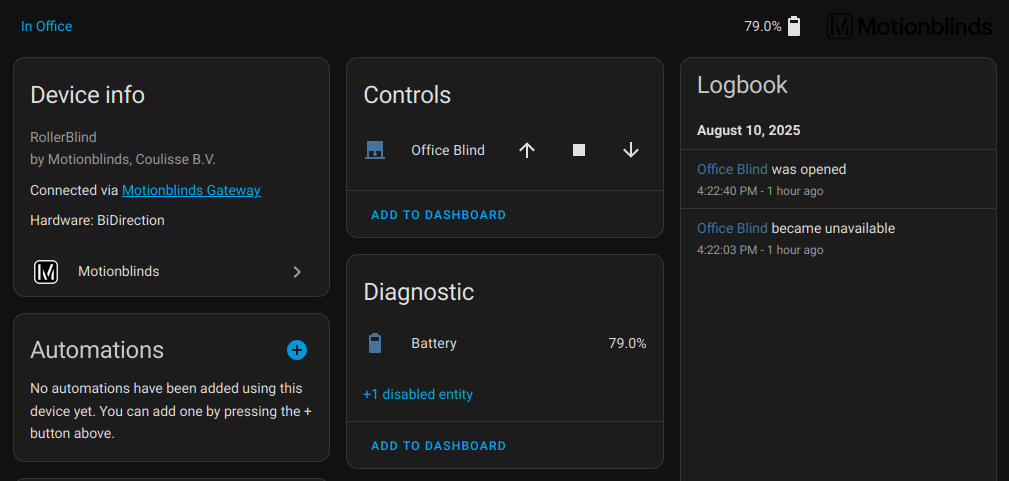Click the Motionblinds brand logo in header
Screen dimensions: 1009x481
[909, 26]
